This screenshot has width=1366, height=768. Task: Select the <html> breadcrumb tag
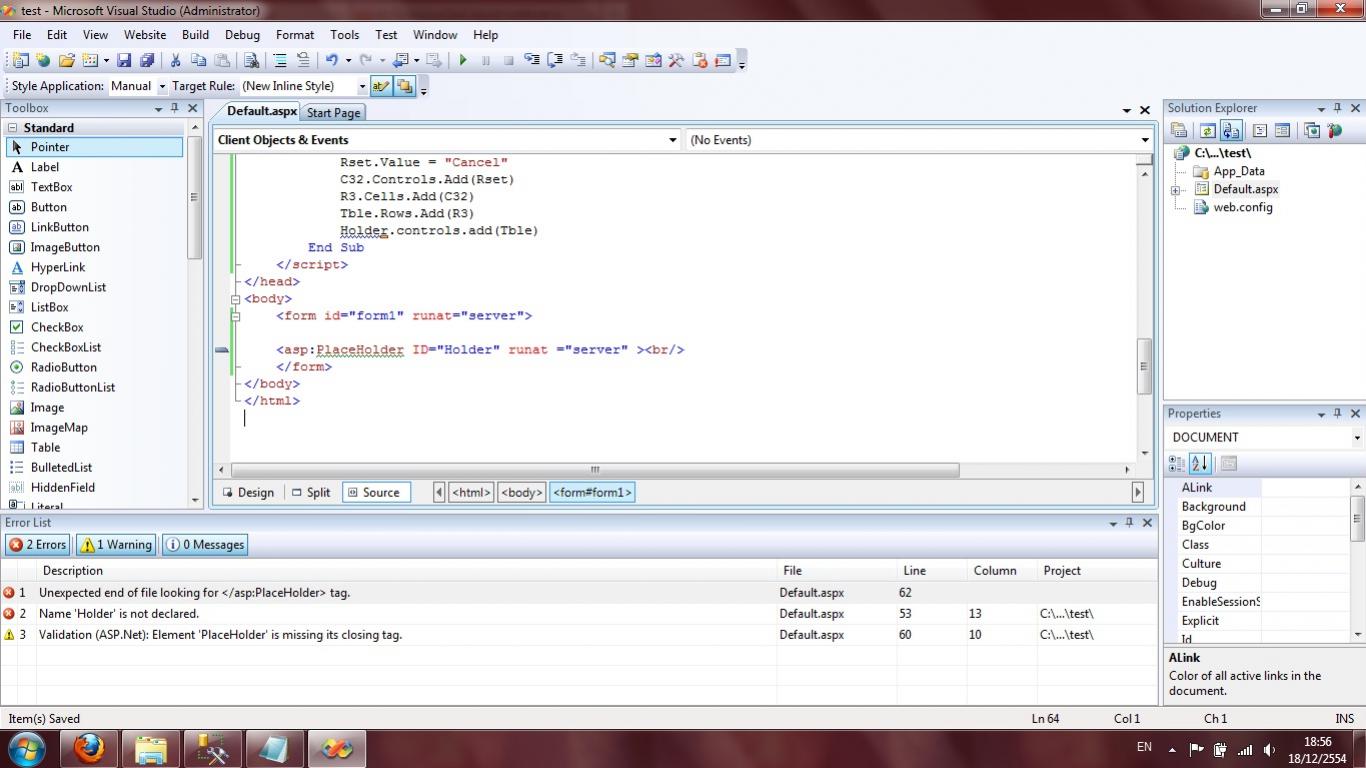coord(471,492)
